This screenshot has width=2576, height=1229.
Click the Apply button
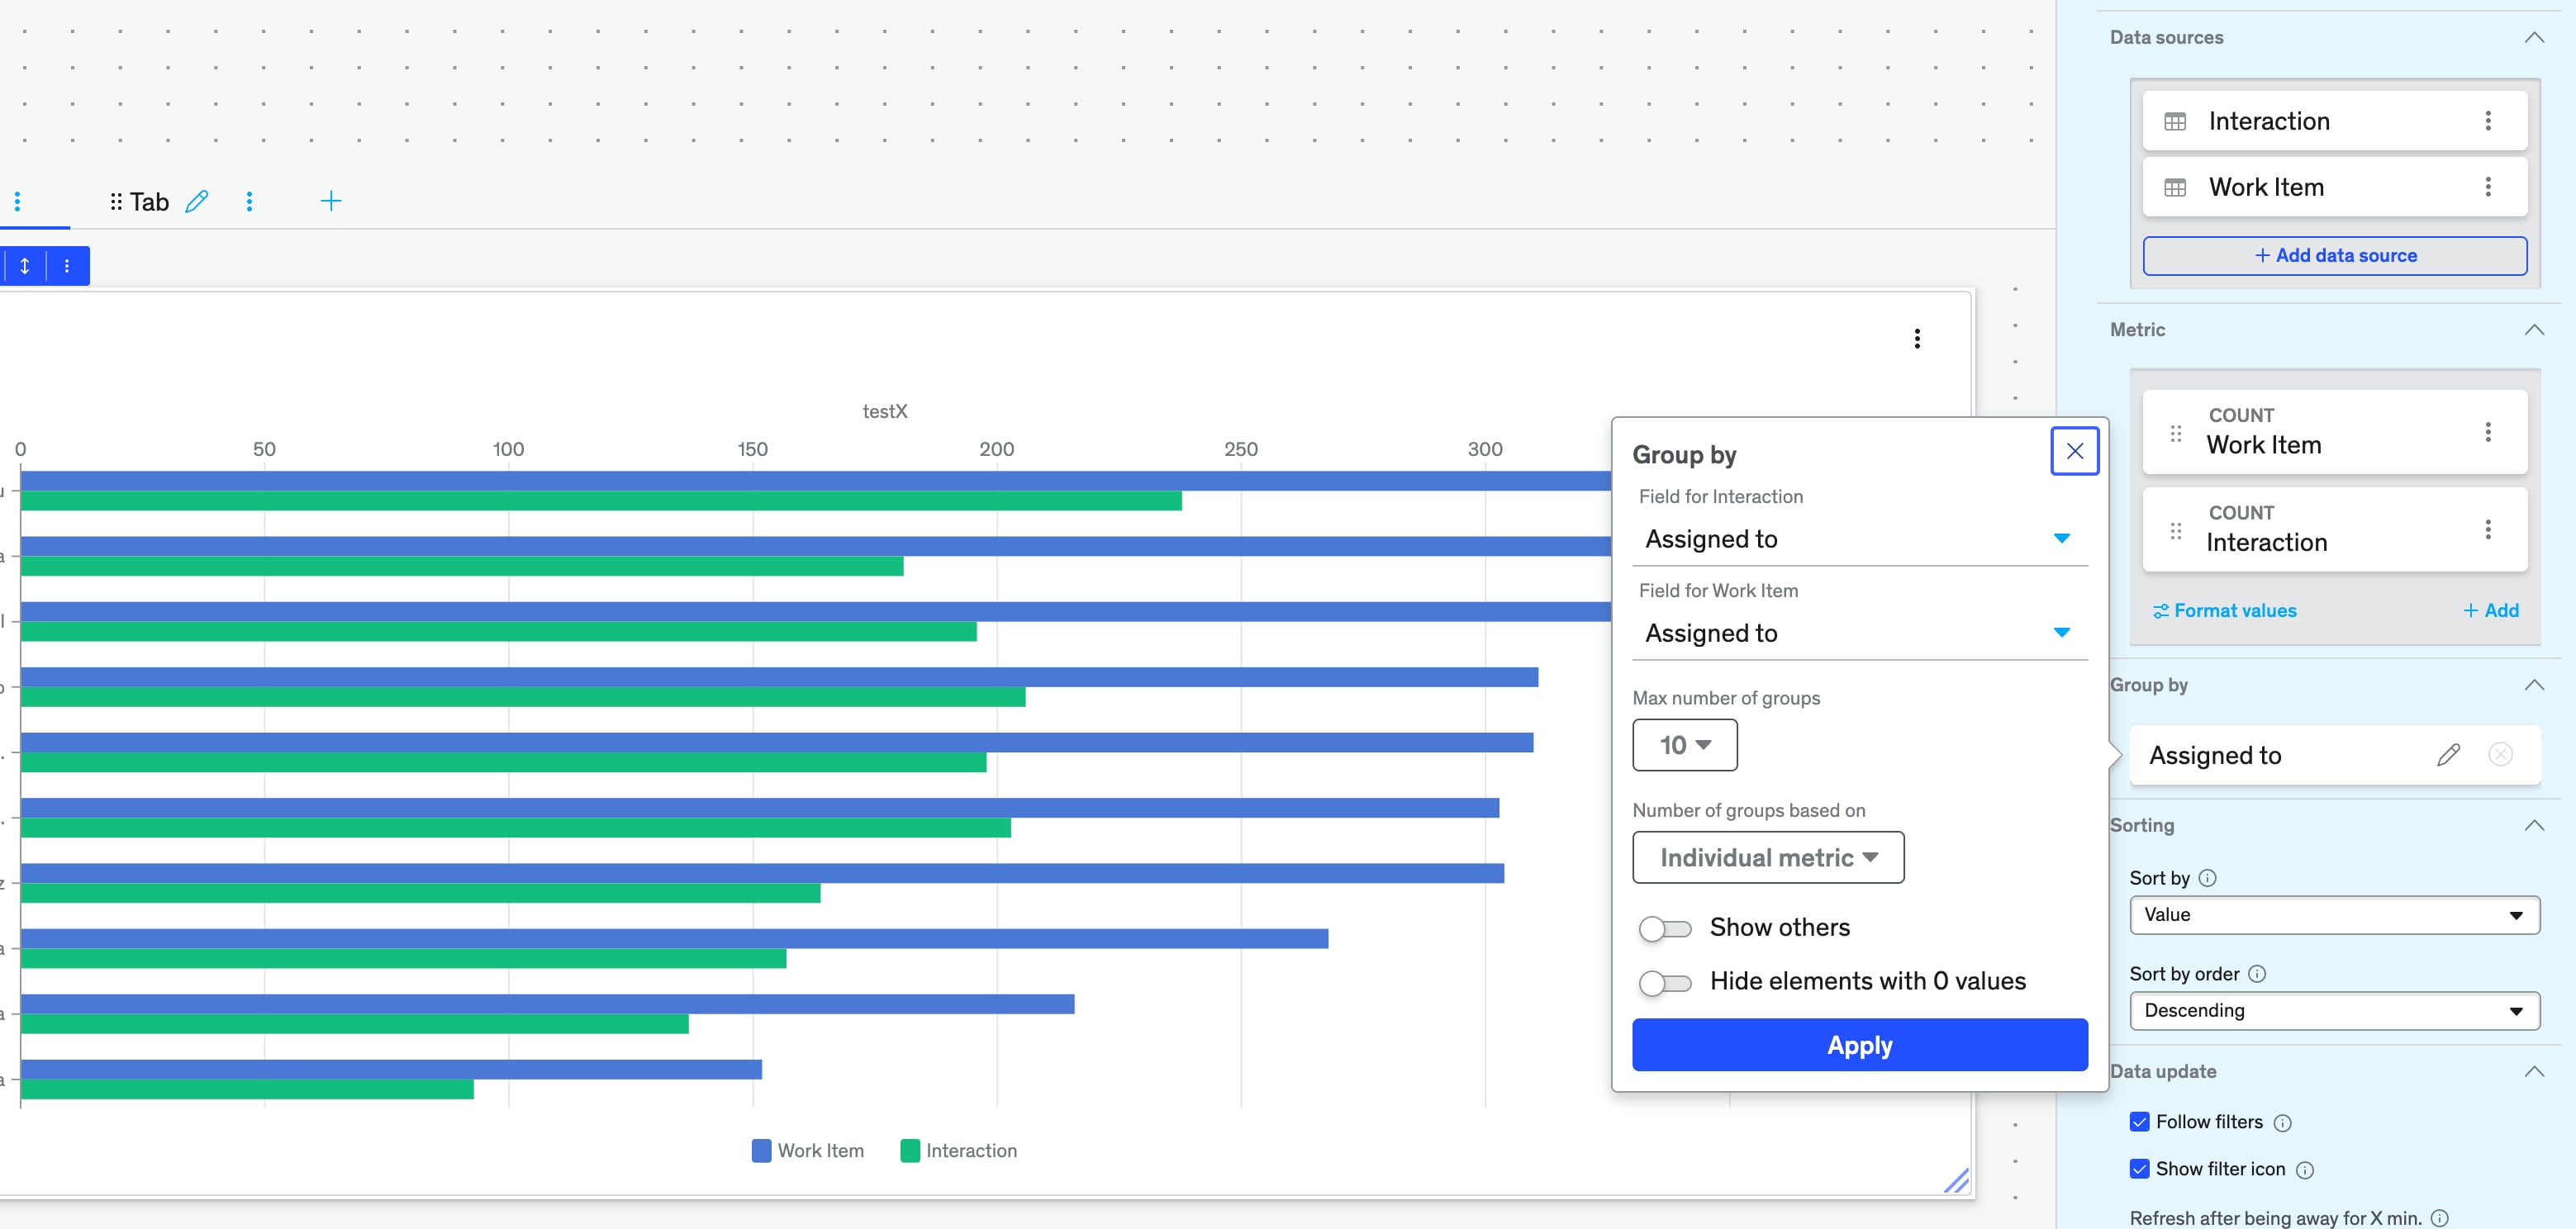point(1858,1045)
